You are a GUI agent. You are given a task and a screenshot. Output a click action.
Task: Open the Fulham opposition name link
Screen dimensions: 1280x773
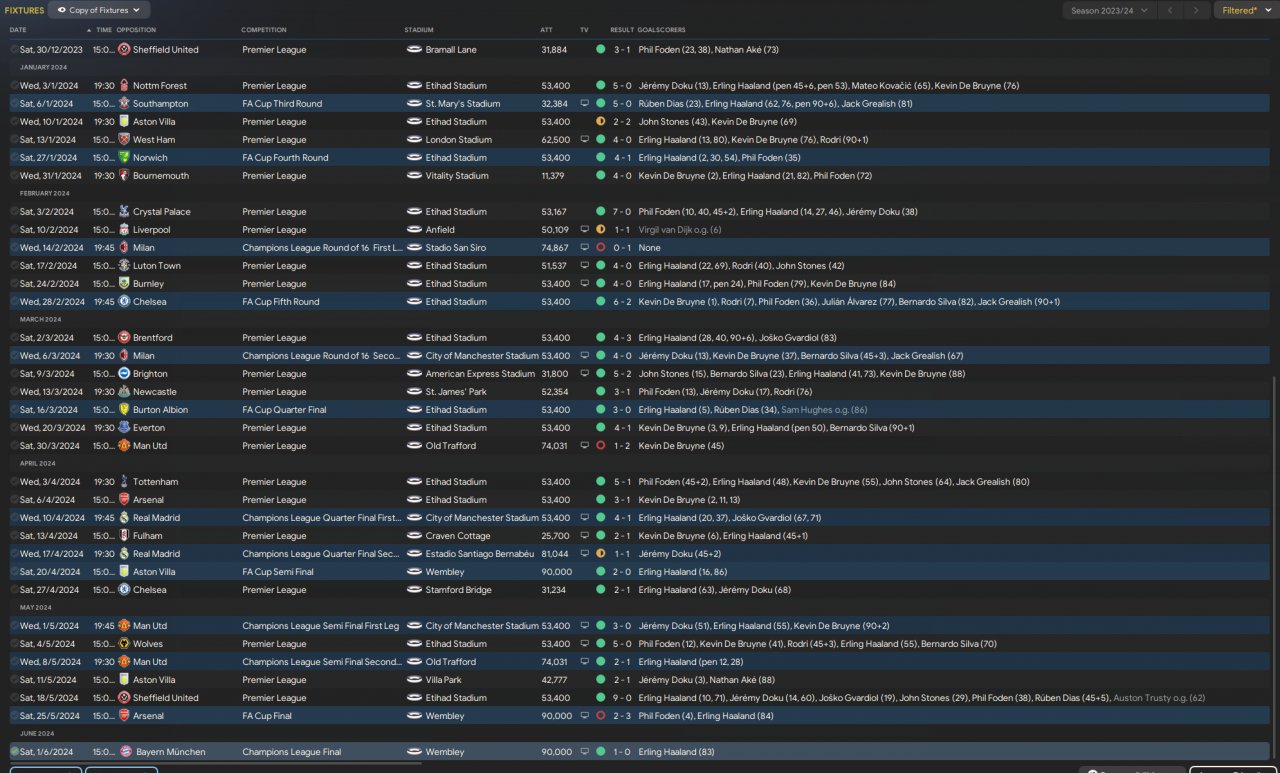148,536
